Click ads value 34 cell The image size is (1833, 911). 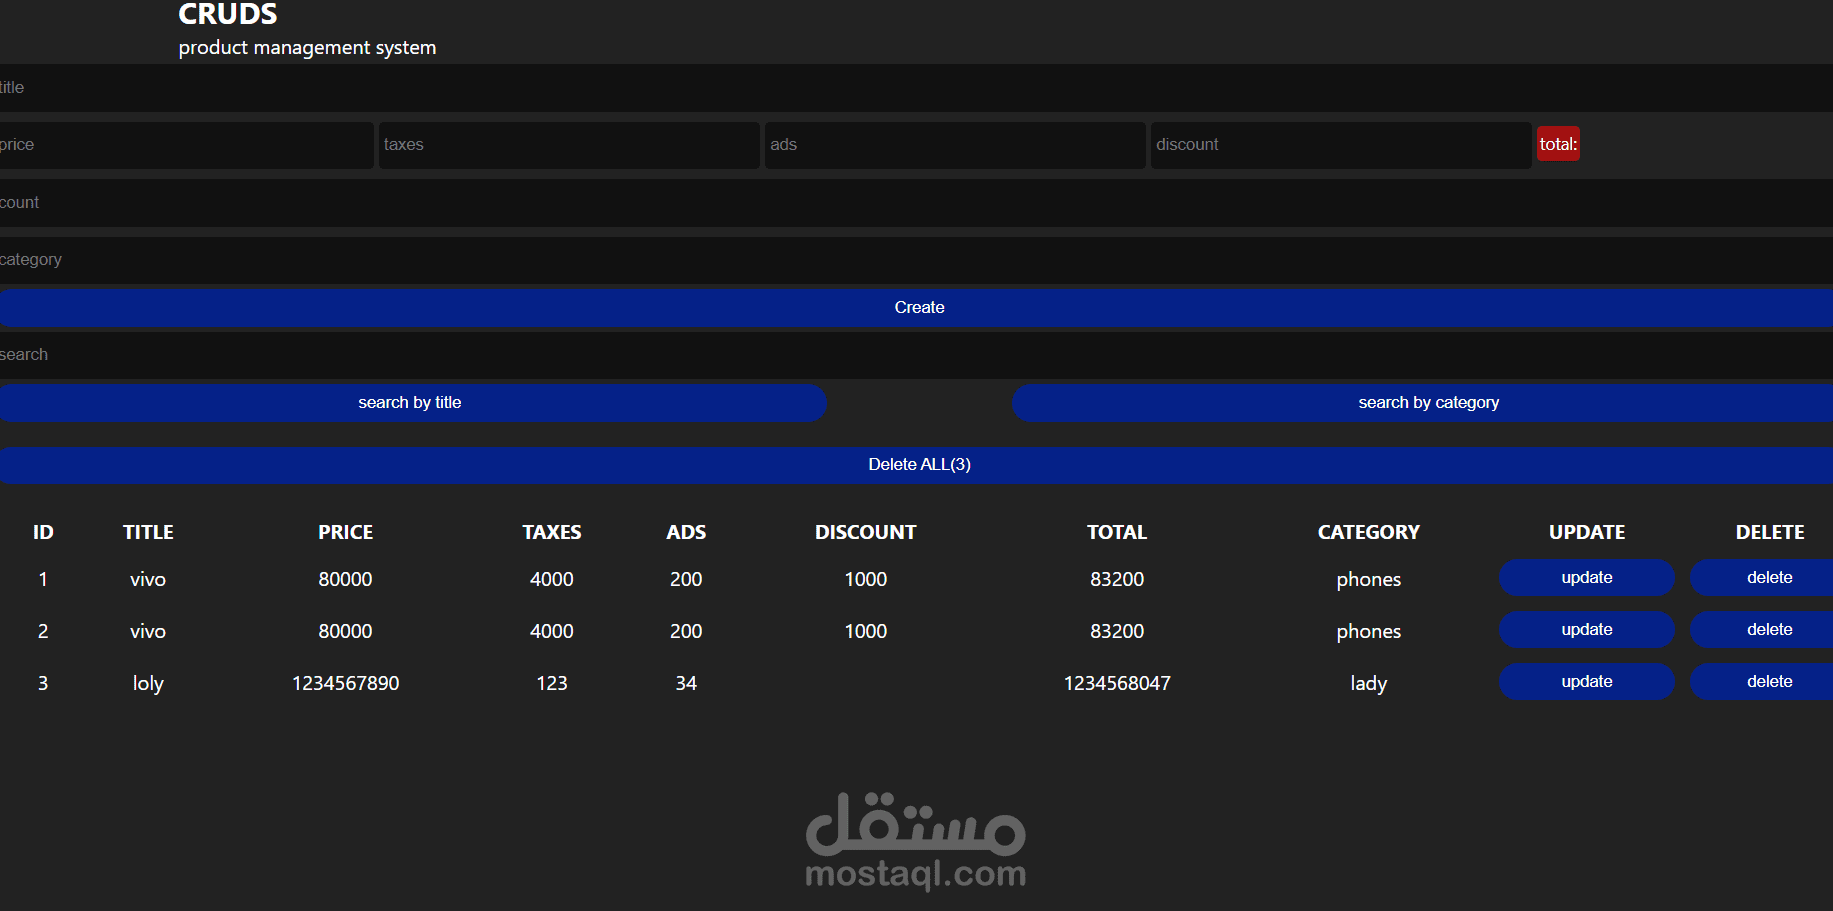coord(686,683)
